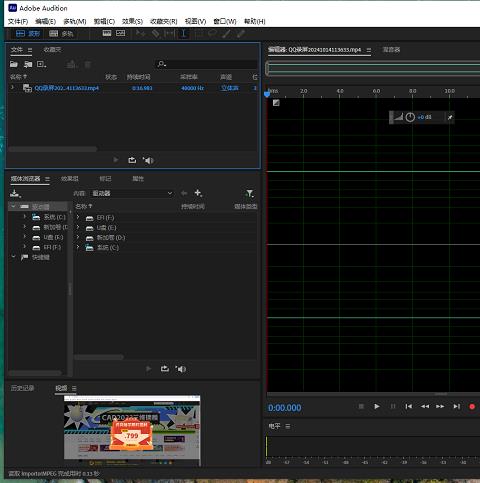The width and height of the screenshot is (480, 483).
Task: Click Move playhead to previous button
Action: [409, 406]
